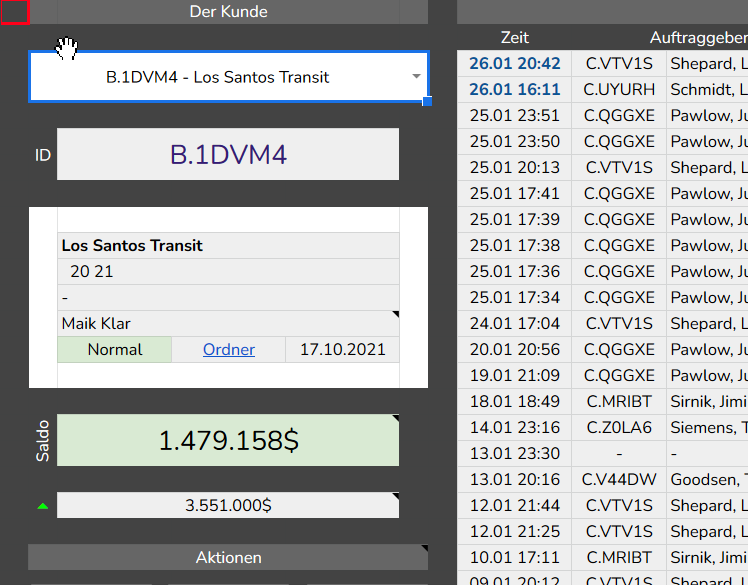Select C.V44DW code cell
This screenshot has height=585, width=748.
pos(619,480)
